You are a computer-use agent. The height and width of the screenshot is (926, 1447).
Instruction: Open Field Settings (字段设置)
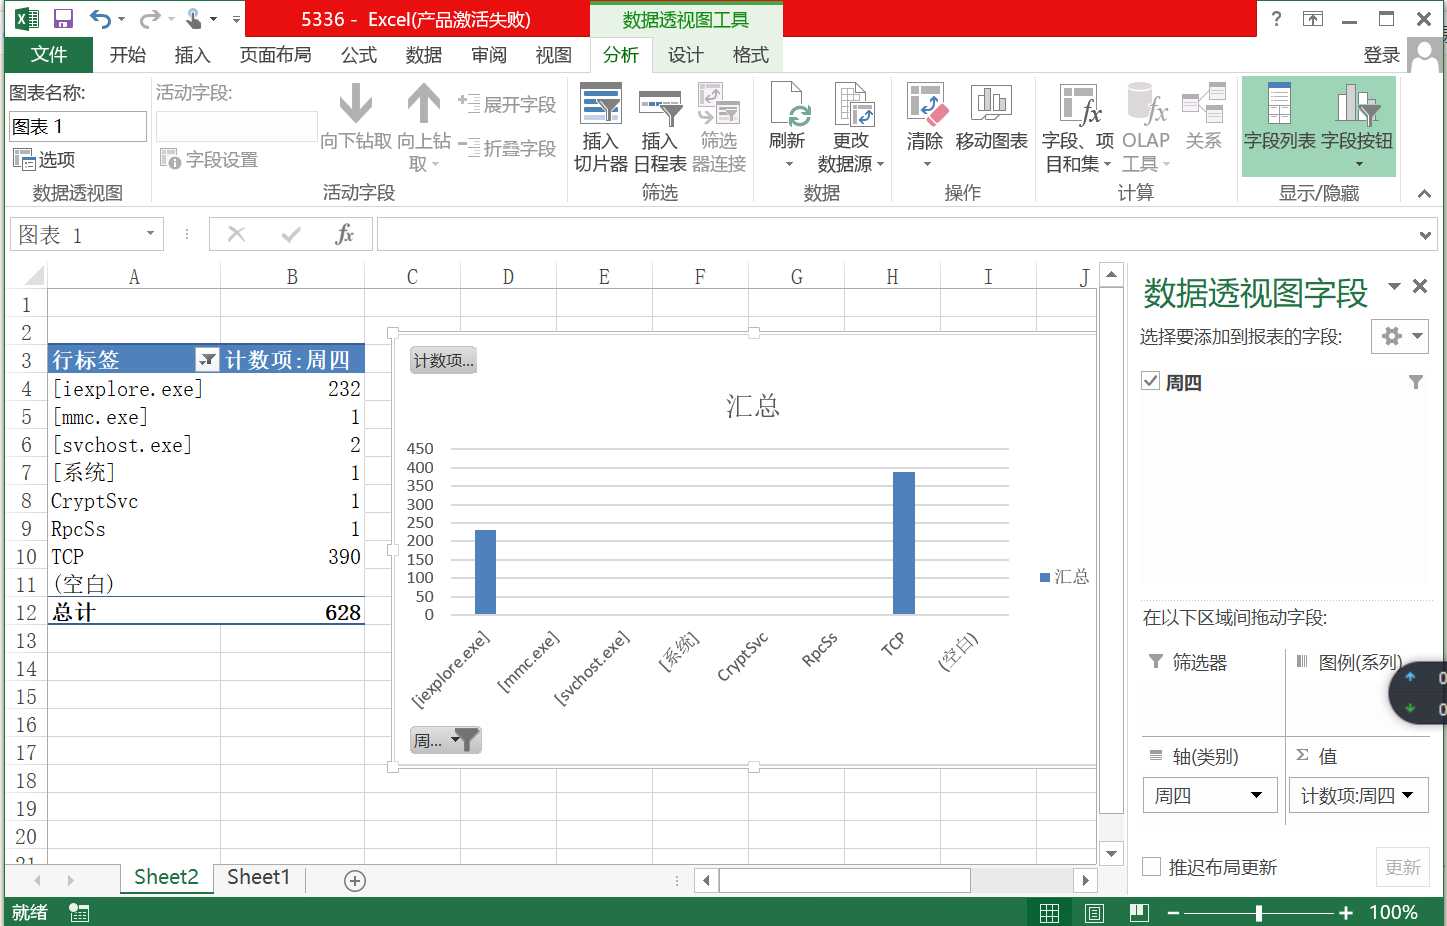209,159
